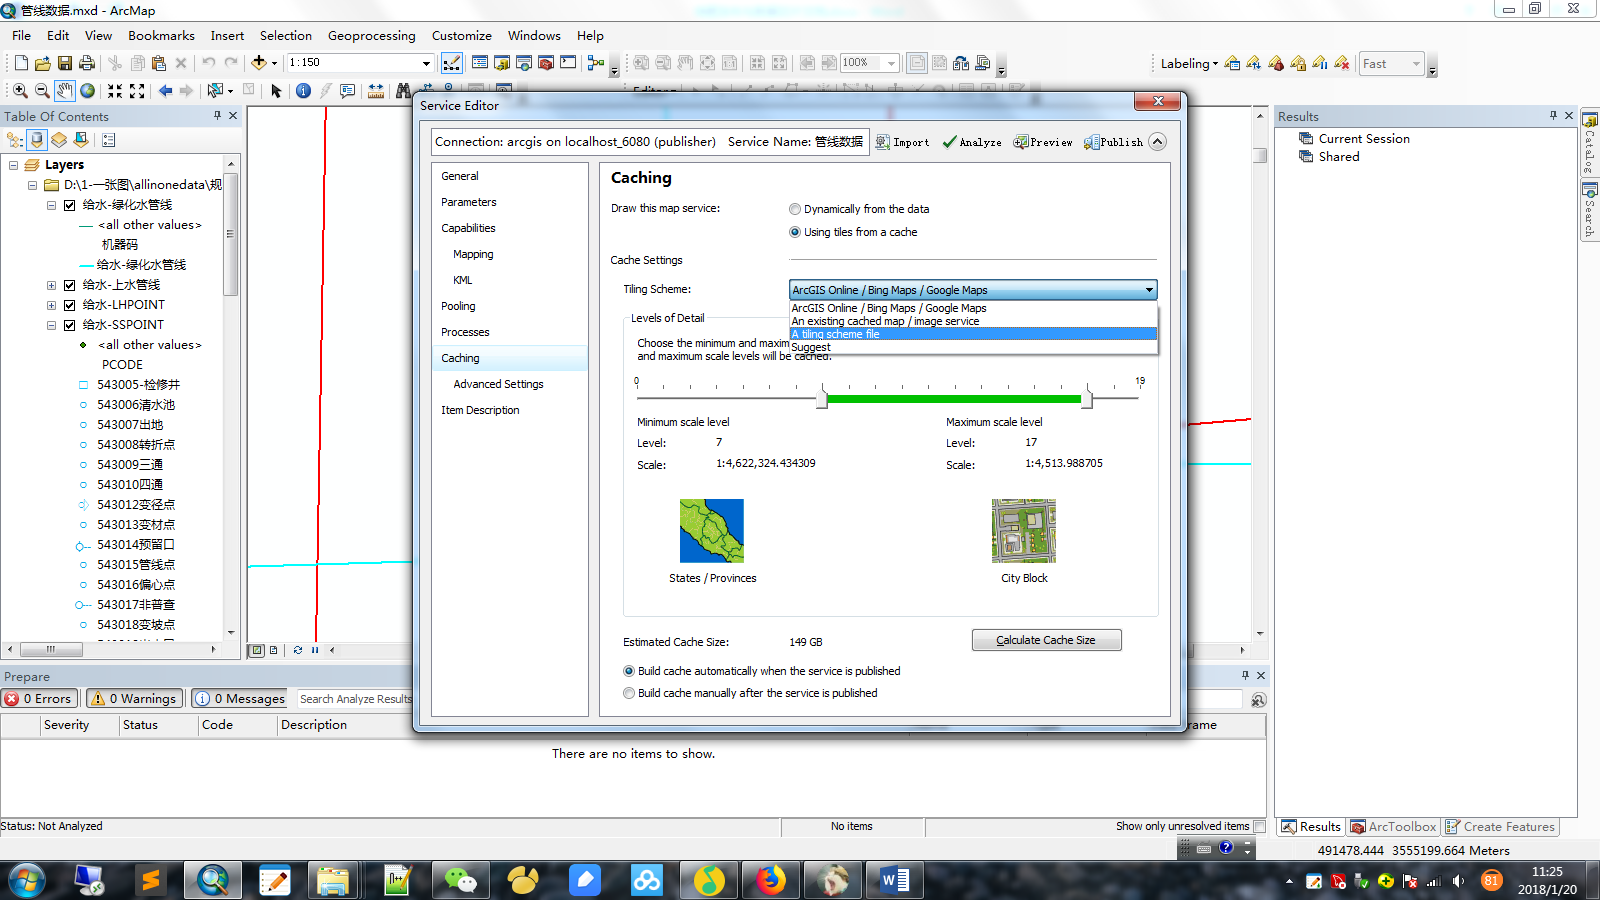Click the Add Data icon

[x=259, y=63]
